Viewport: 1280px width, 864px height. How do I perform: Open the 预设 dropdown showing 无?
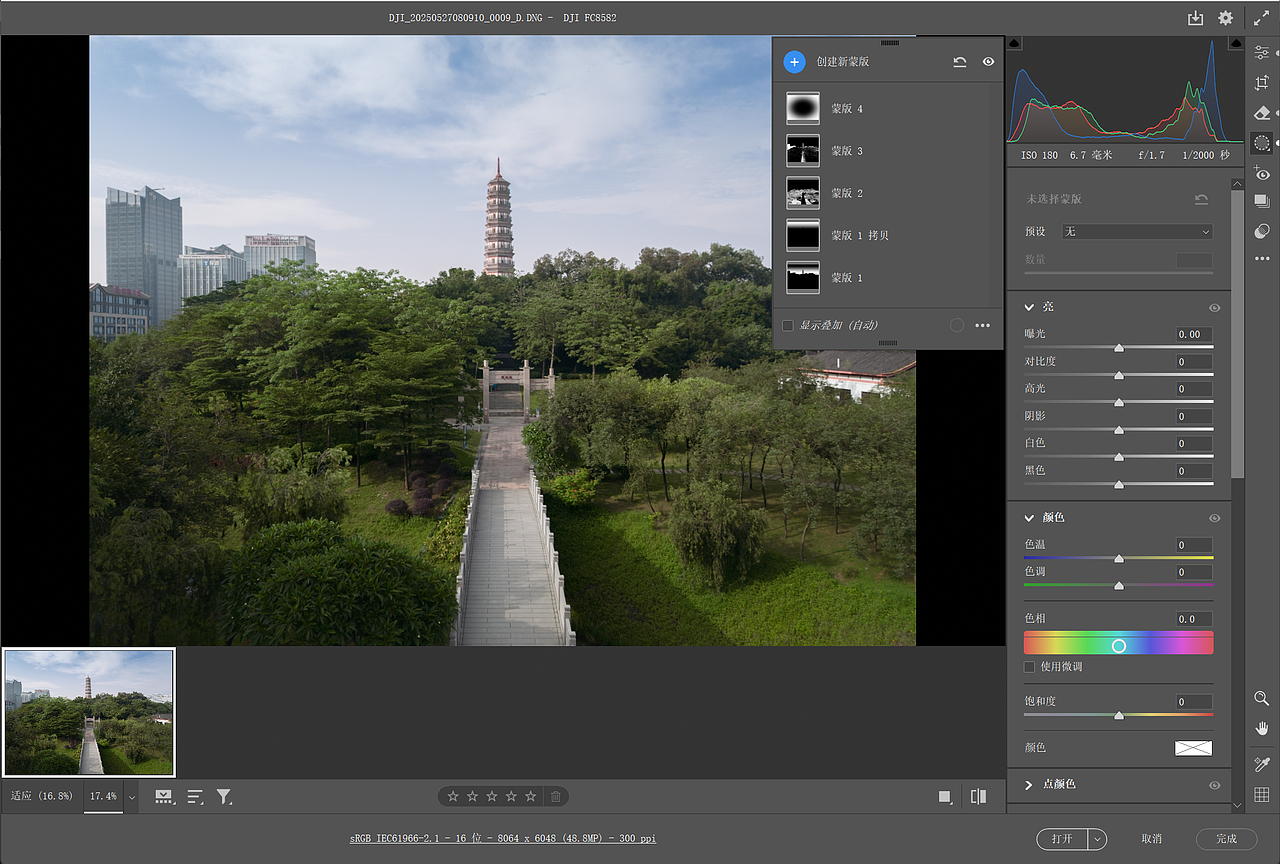tap(1137, 232)
